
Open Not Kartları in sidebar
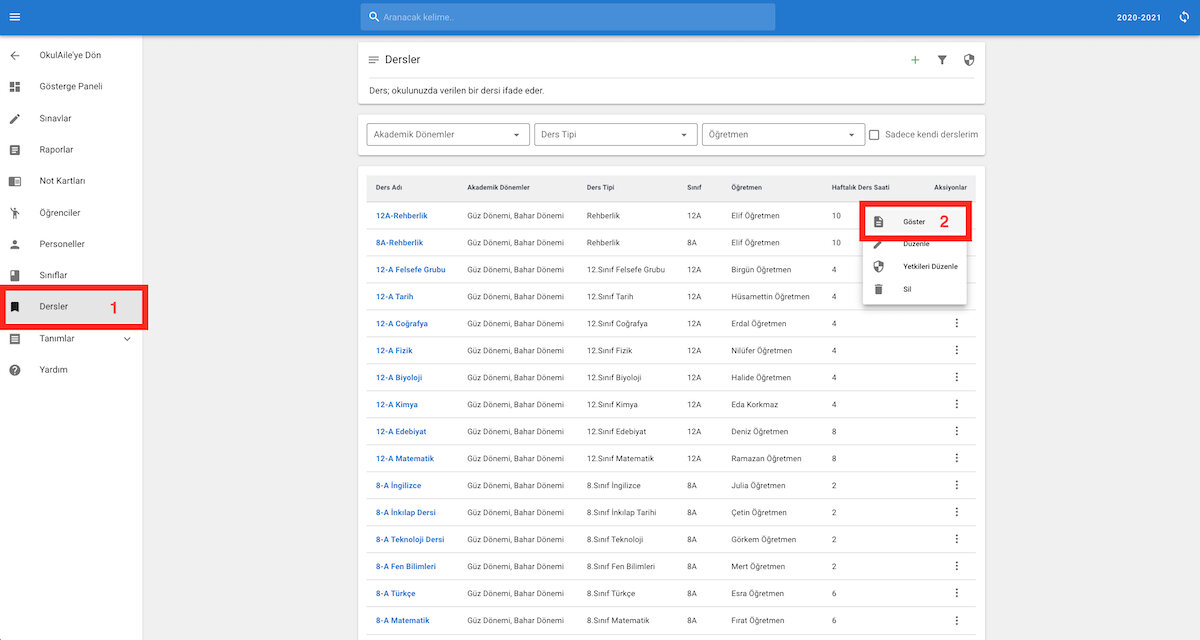[71, 181]
